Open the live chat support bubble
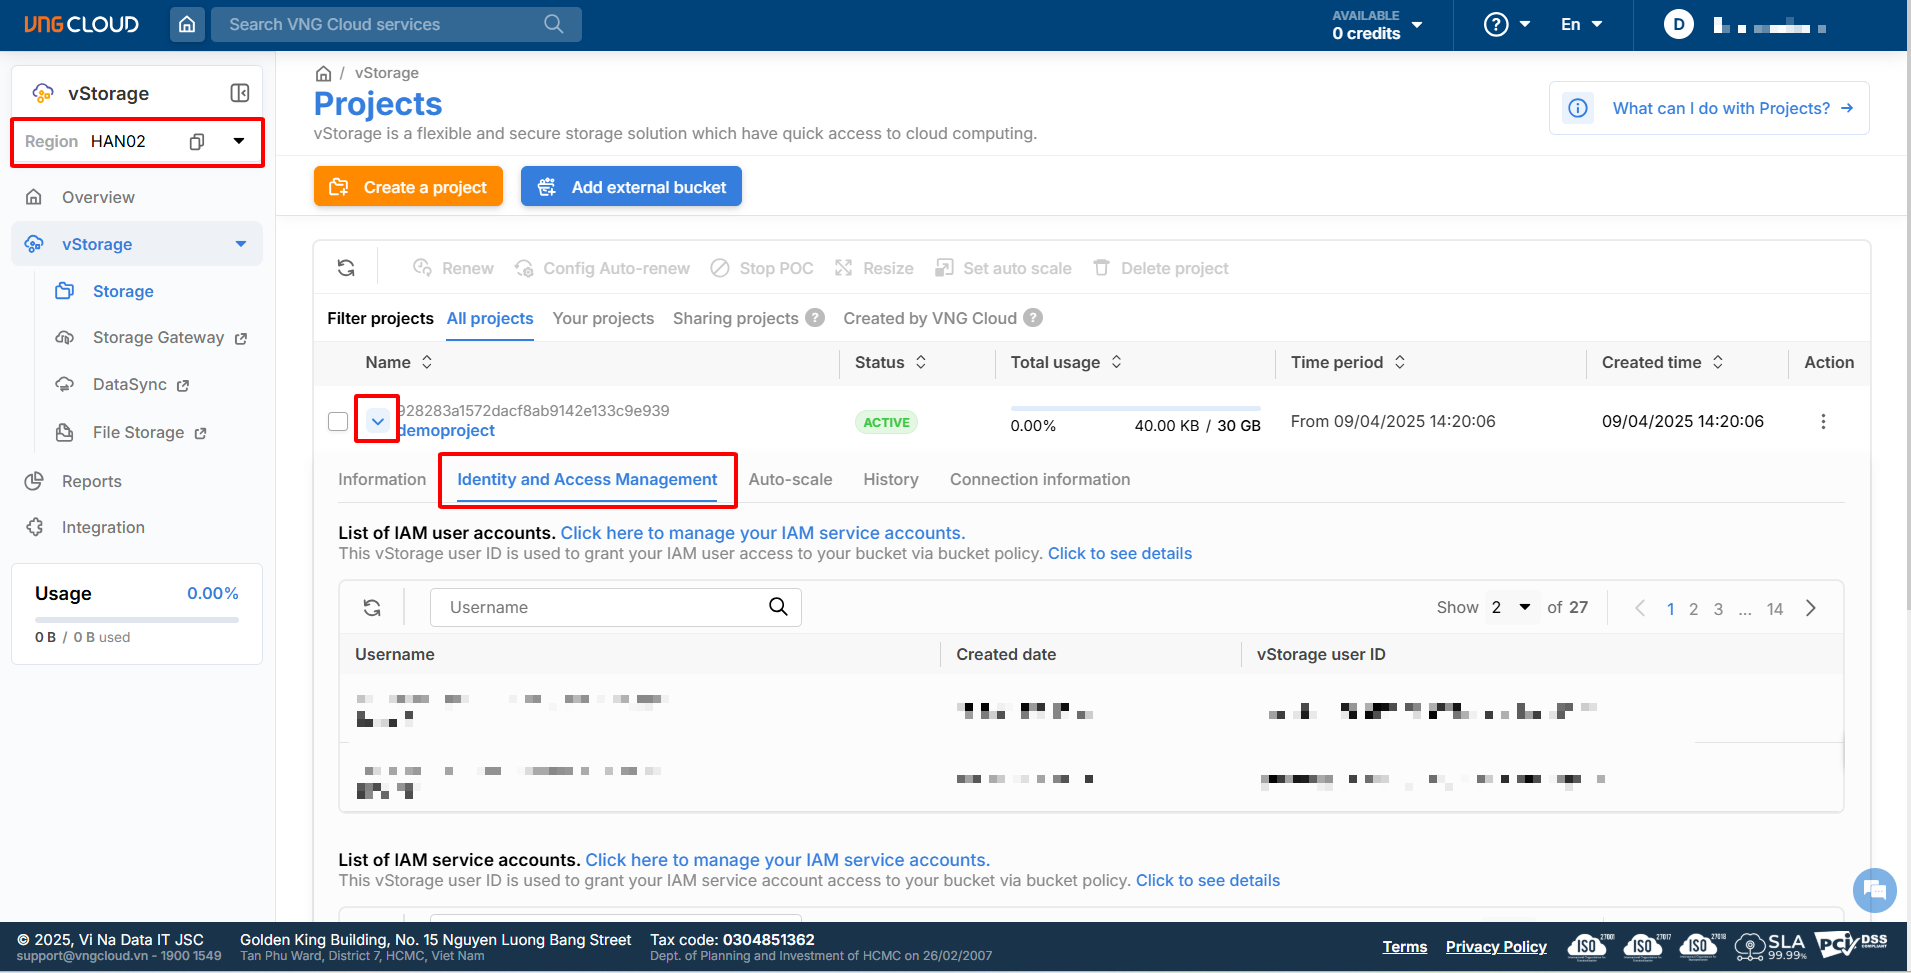 tap(1874, 889)
